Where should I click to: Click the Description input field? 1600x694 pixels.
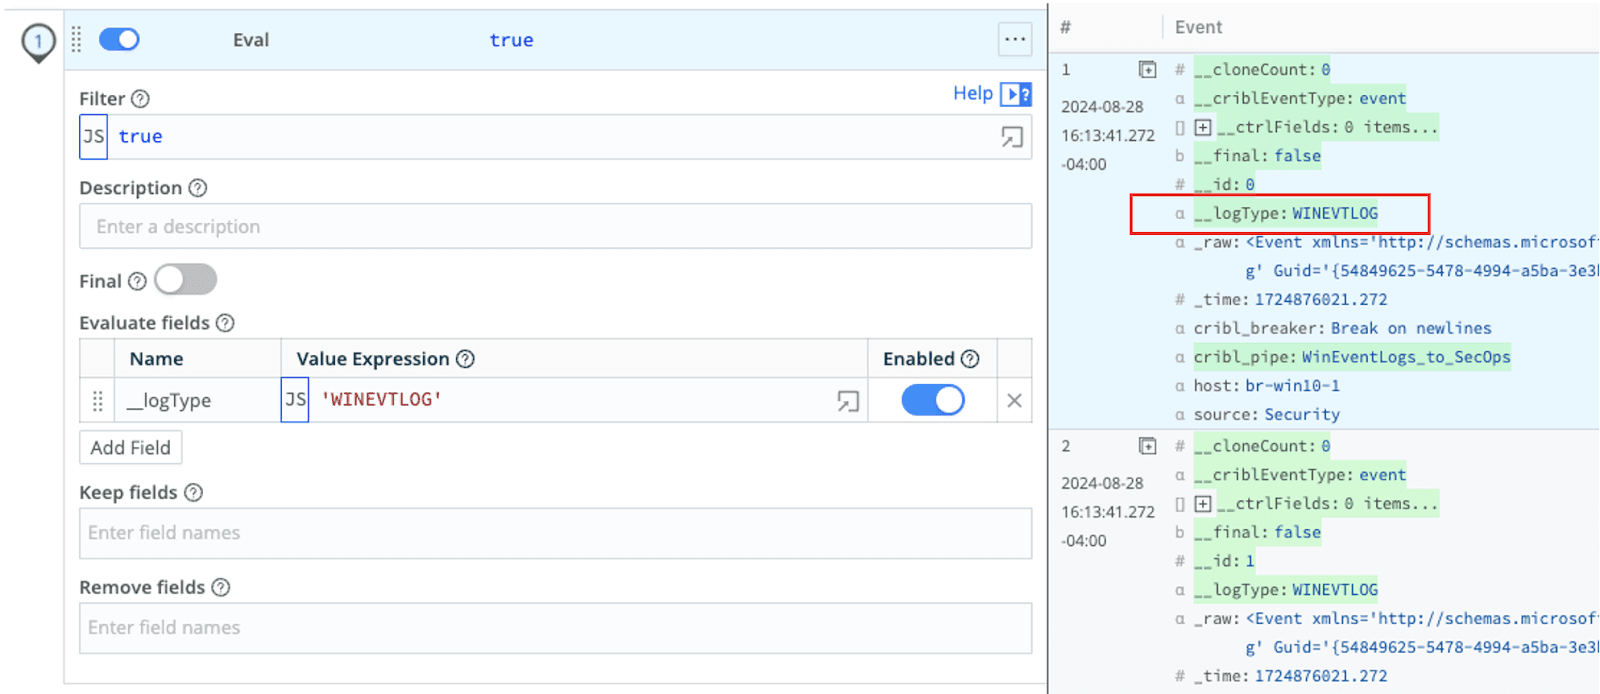click(555, 227)
